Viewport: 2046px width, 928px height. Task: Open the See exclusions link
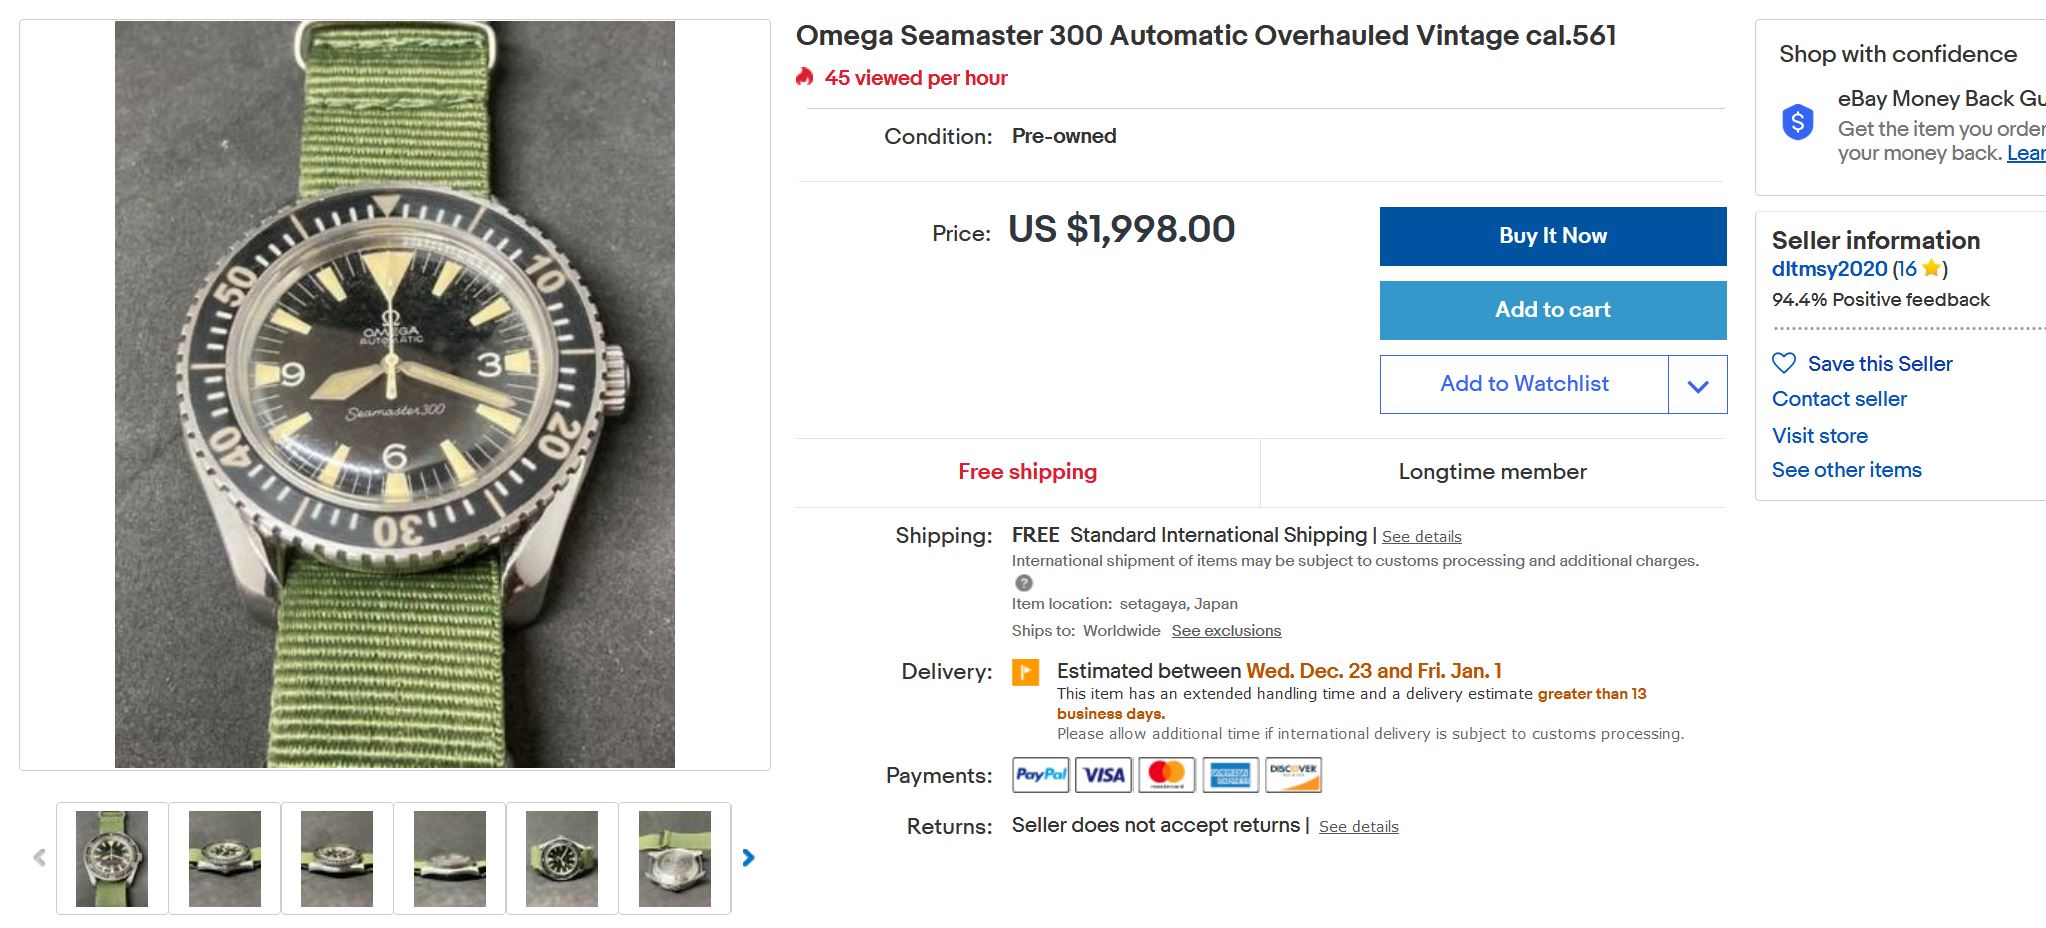pos(1226,631)
